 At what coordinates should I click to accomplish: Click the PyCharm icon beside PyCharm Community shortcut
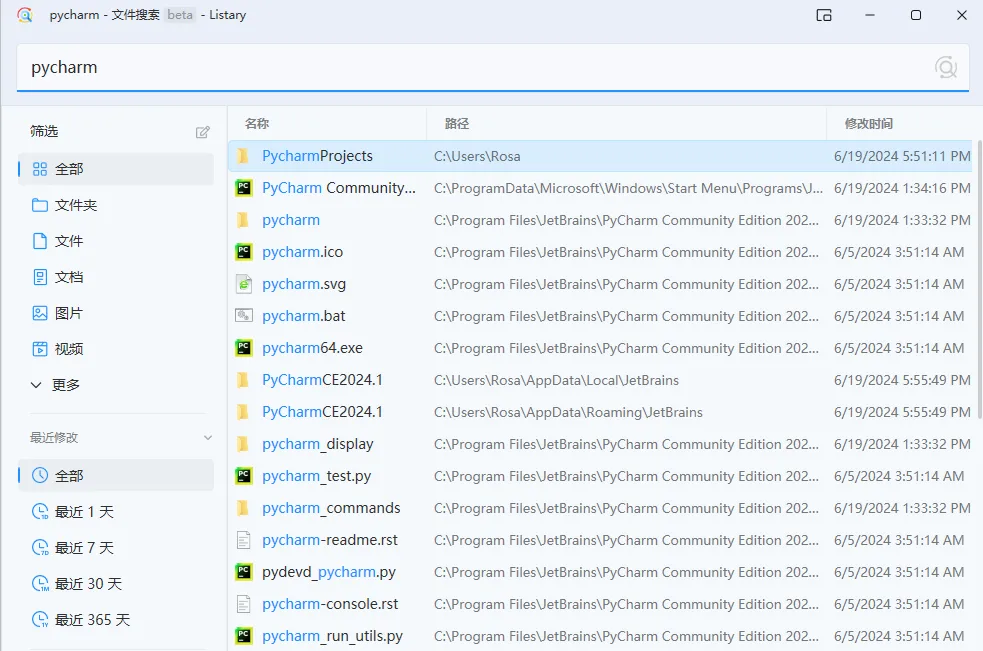coord(243,188)
